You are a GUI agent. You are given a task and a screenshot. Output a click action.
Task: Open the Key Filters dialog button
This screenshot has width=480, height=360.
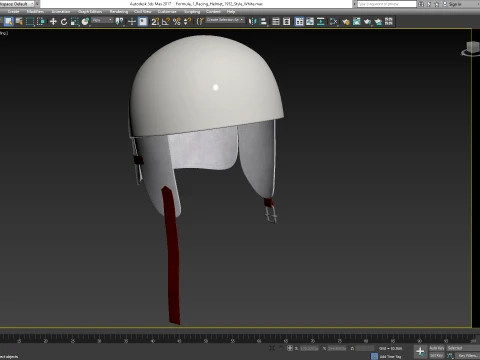pos(467,356)
